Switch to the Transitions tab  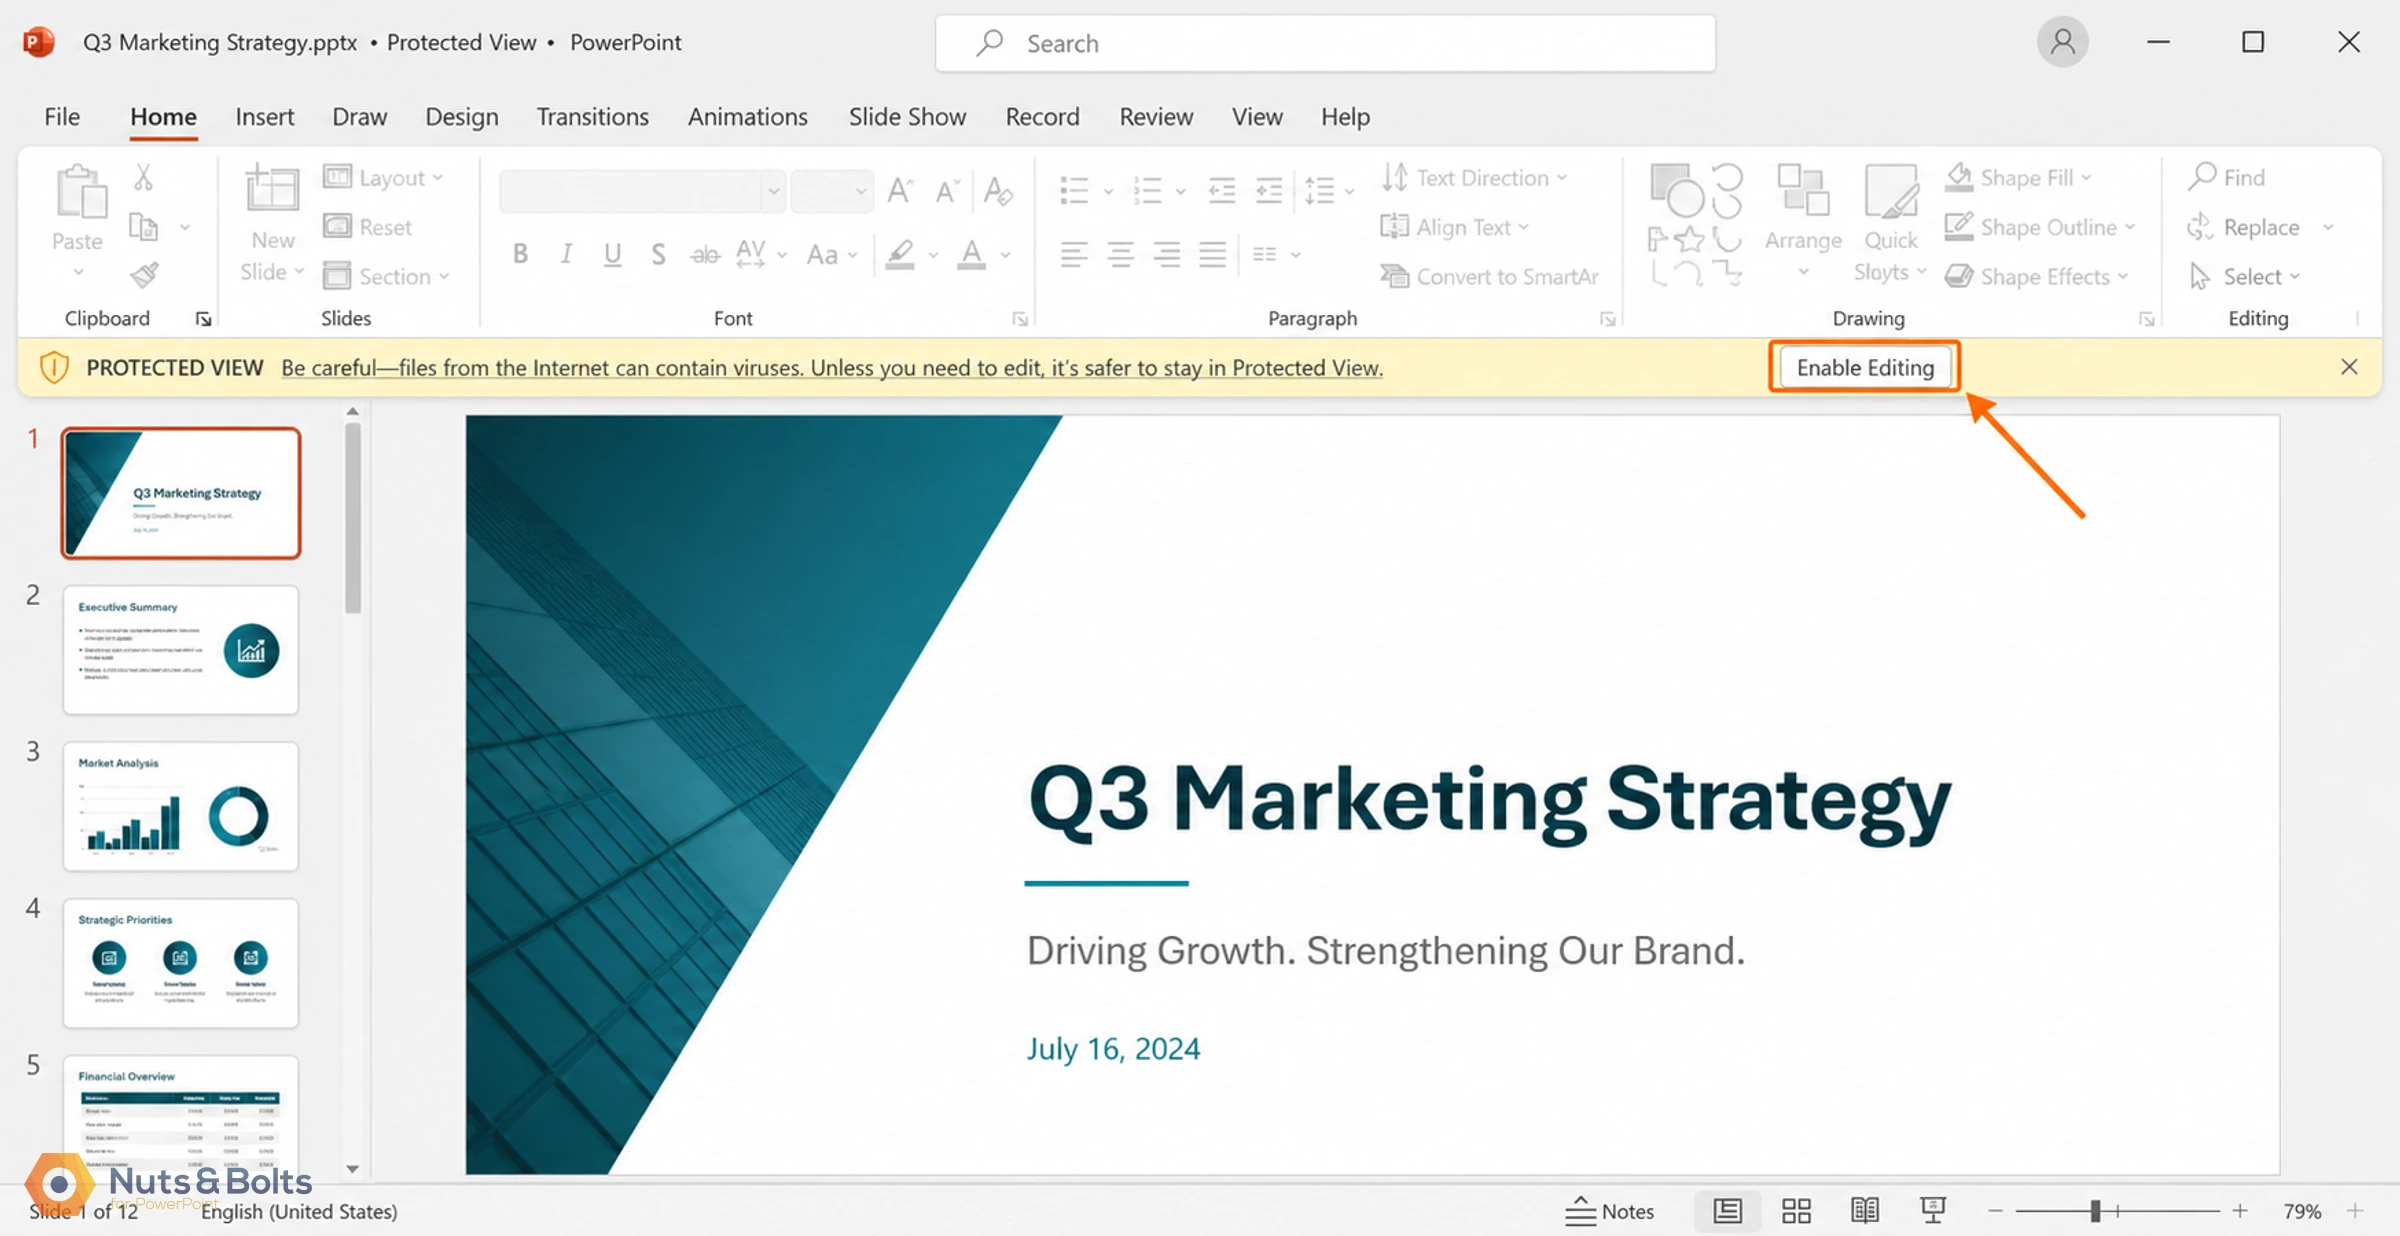592,117
